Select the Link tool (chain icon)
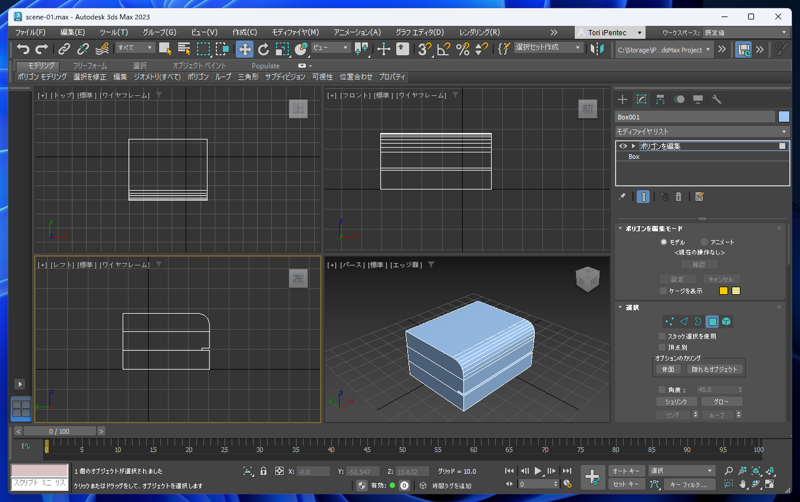 click(64, 49)
